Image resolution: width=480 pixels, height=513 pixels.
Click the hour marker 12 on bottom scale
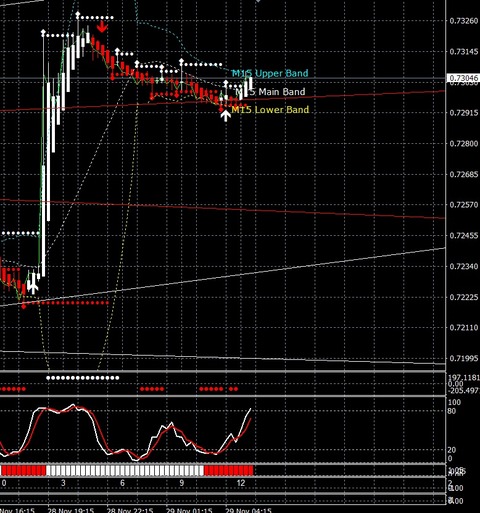coord(241,483)
